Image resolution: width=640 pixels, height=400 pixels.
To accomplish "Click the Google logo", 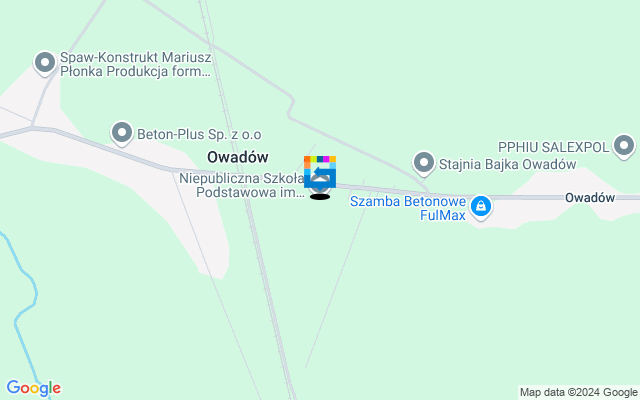I will [x=33, y=388].
